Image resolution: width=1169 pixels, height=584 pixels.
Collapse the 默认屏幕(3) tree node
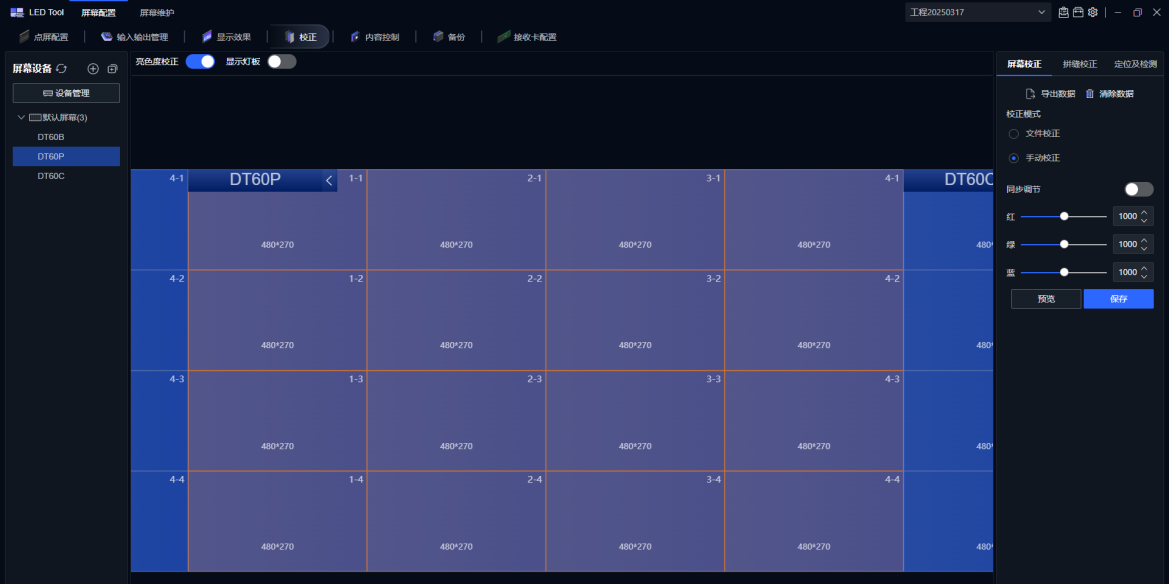click(21, 117)
